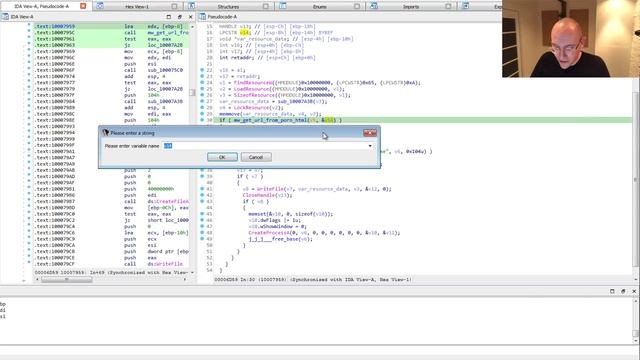Close the 'Please enter a string' dialog
The image size is (640, 360).
pos(370,133)
